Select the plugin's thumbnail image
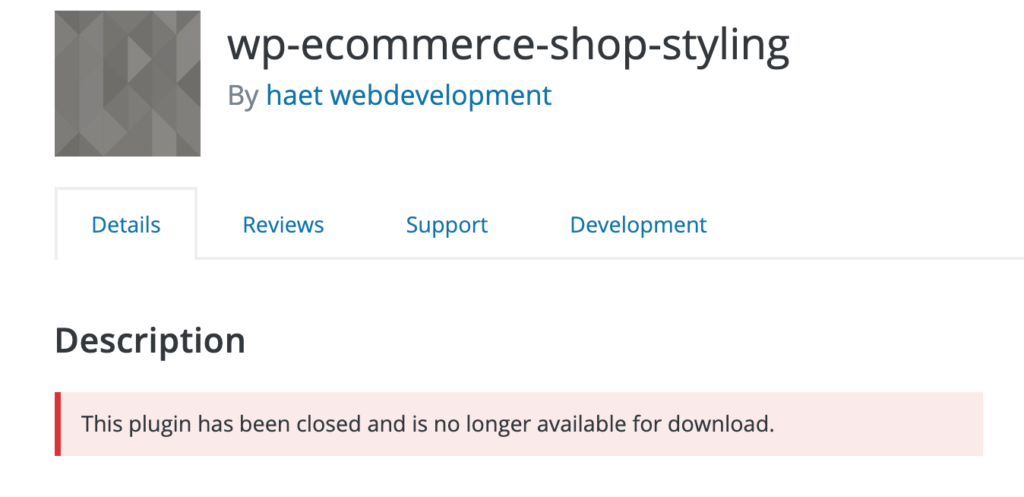This screenshot has height=497, width=1024. pos(127,84)
